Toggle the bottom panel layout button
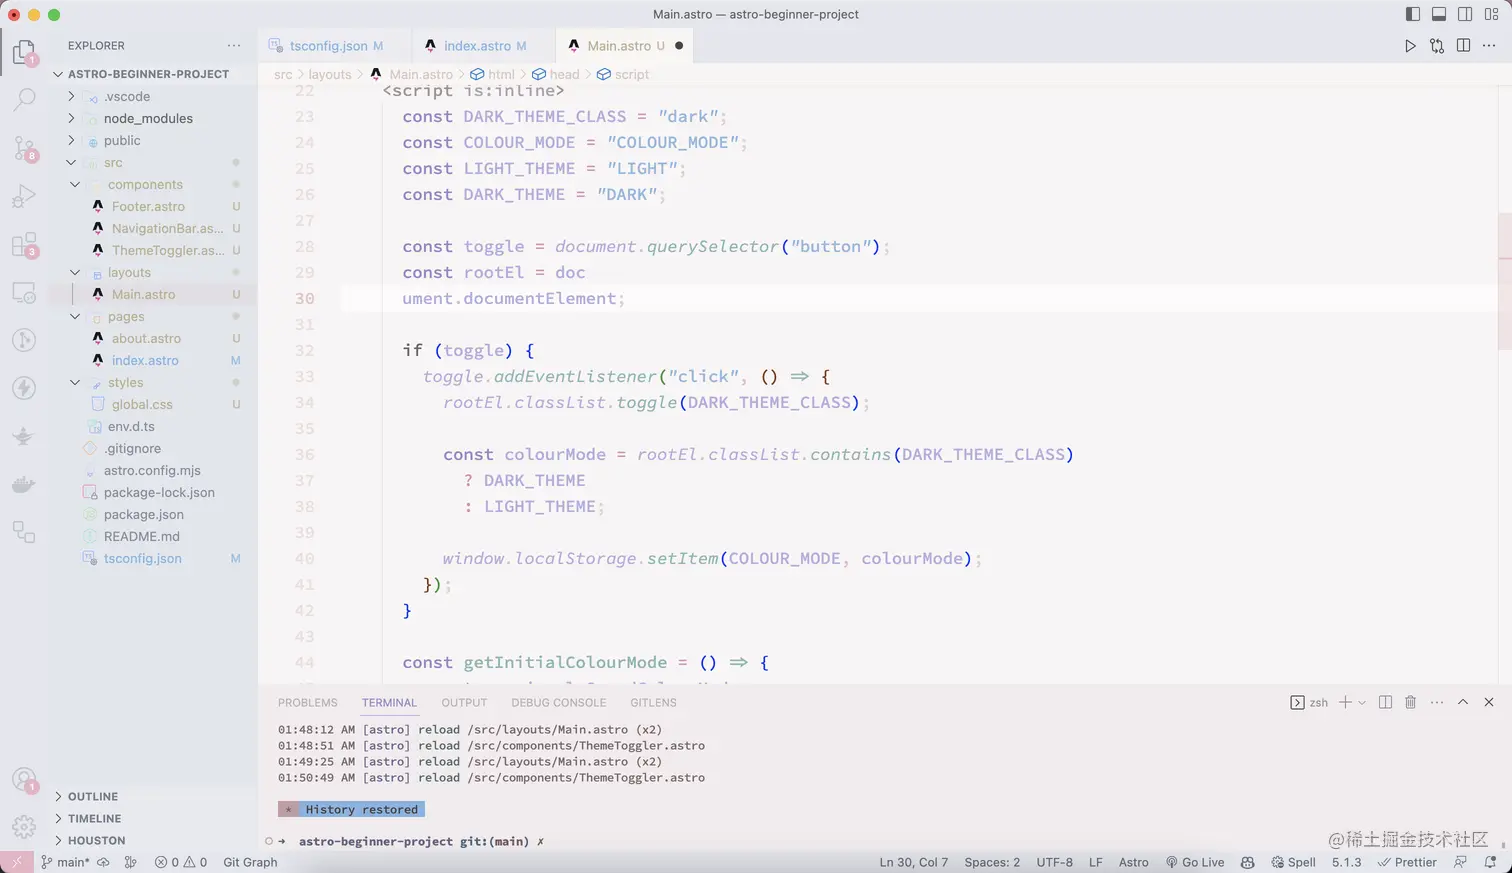1512x873 pixels. point(1439,14)
